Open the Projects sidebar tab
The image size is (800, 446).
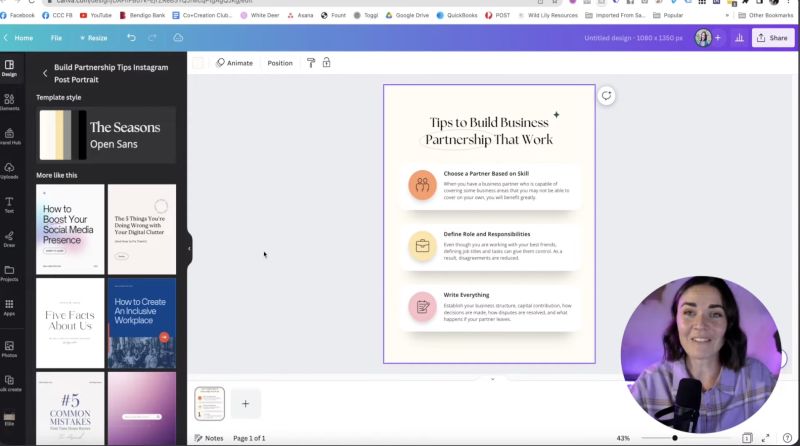click(9, 273)
